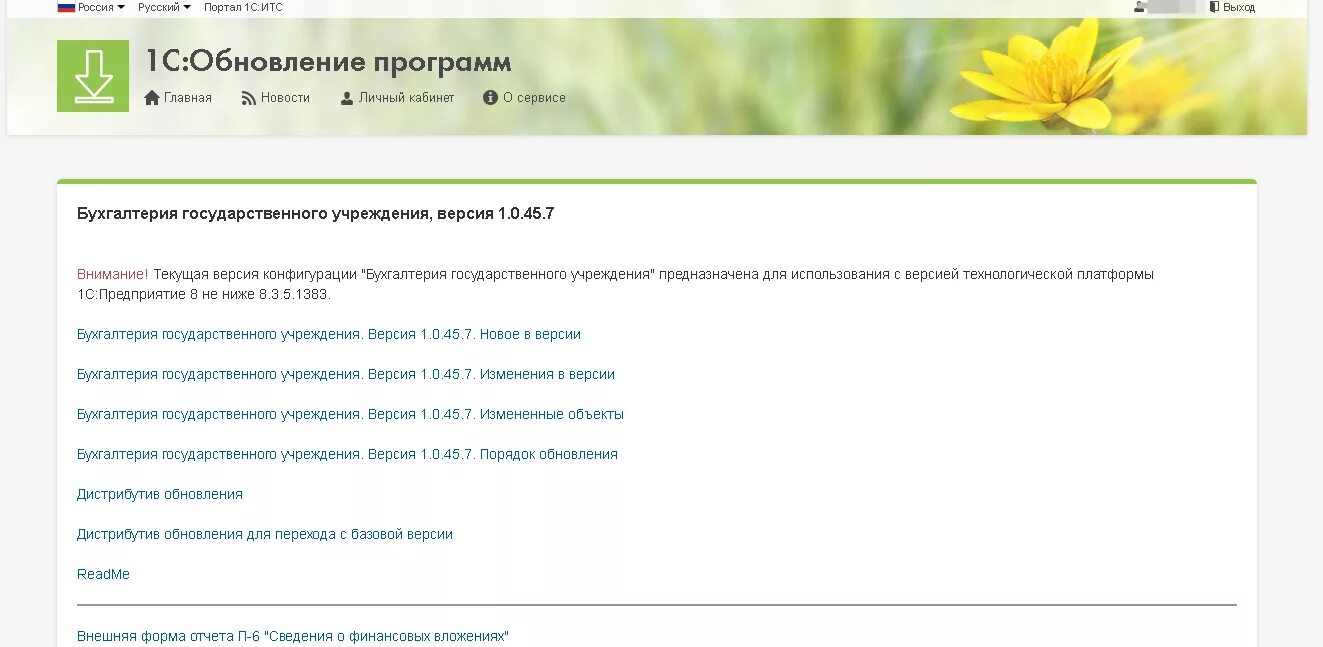This screenshot has width=1323, height=647.
Task: Click the red Внимание! warning text
Action: coord(112,274)
